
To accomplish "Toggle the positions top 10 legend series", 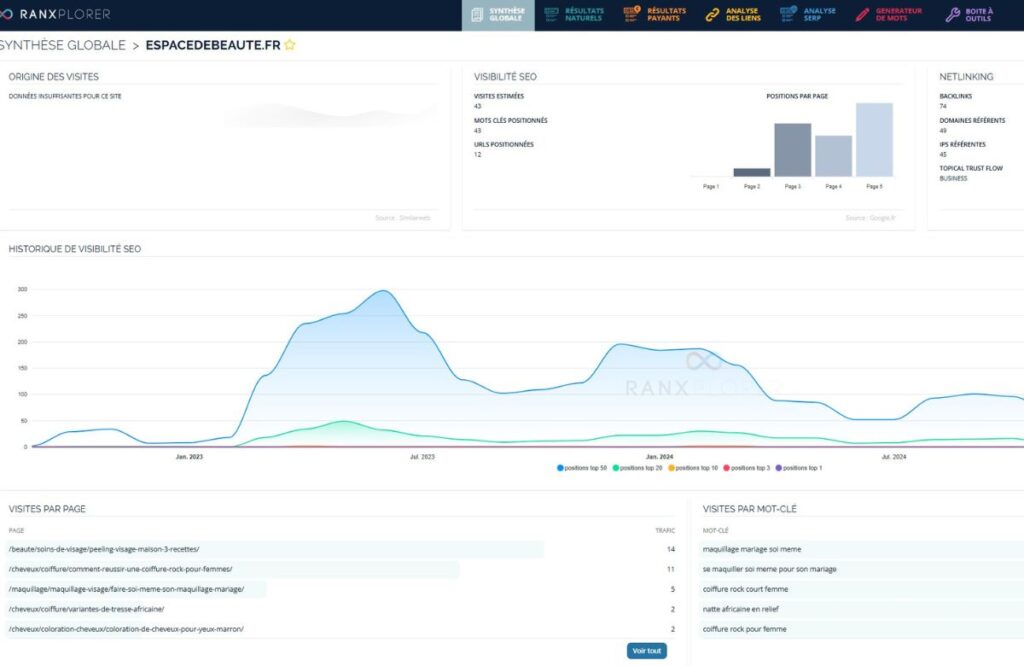I will coord(693,468).
